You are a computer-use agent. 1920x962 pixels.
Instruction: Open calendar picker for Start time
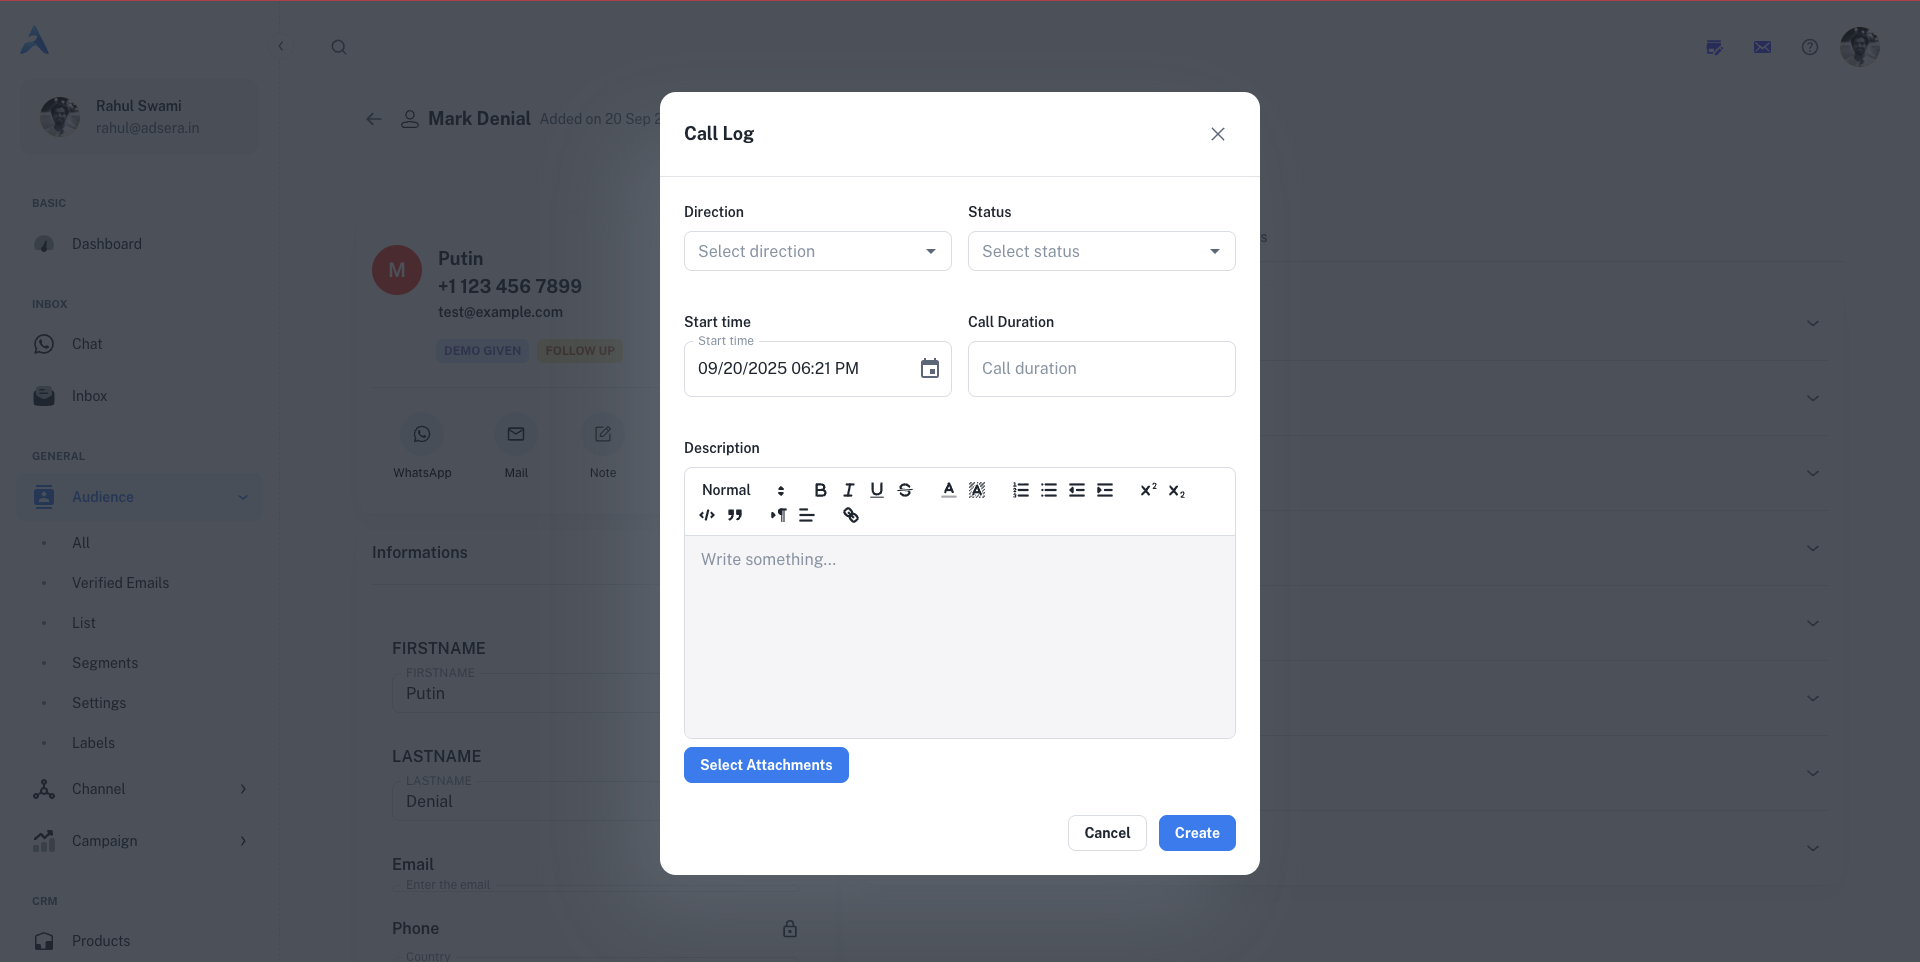(x=929, y=369)
